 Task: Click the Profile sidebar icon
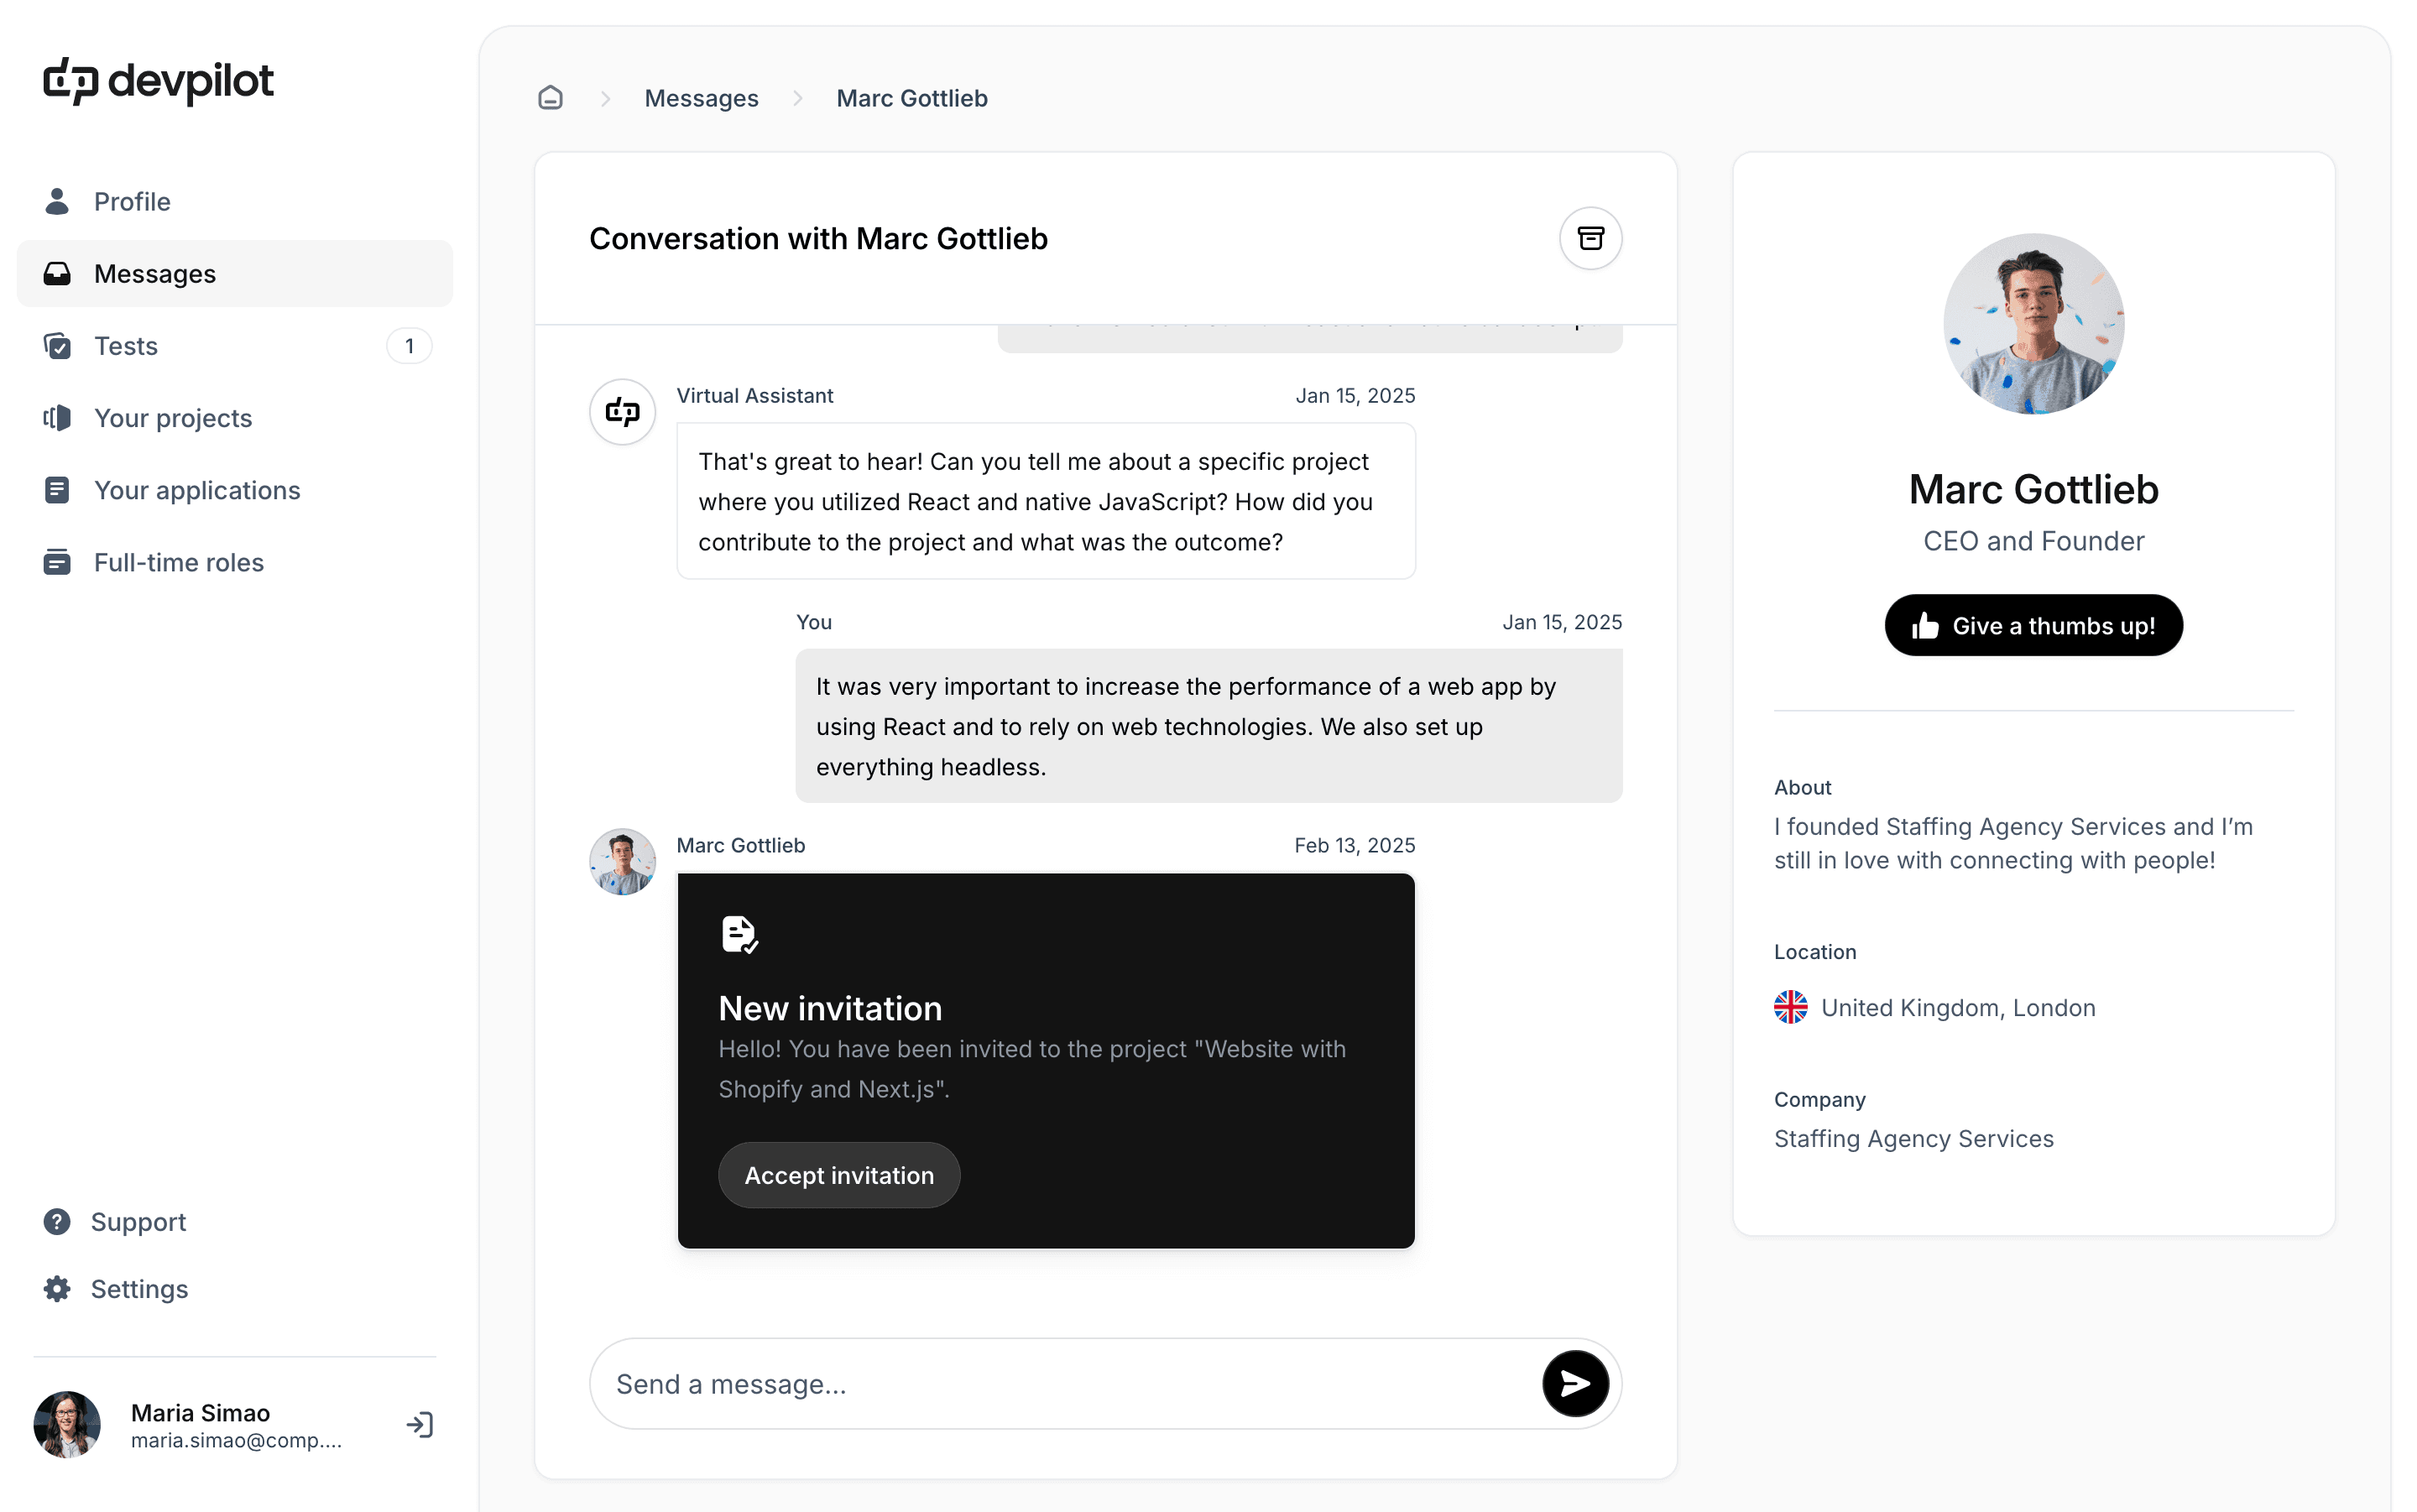[57, 201]
